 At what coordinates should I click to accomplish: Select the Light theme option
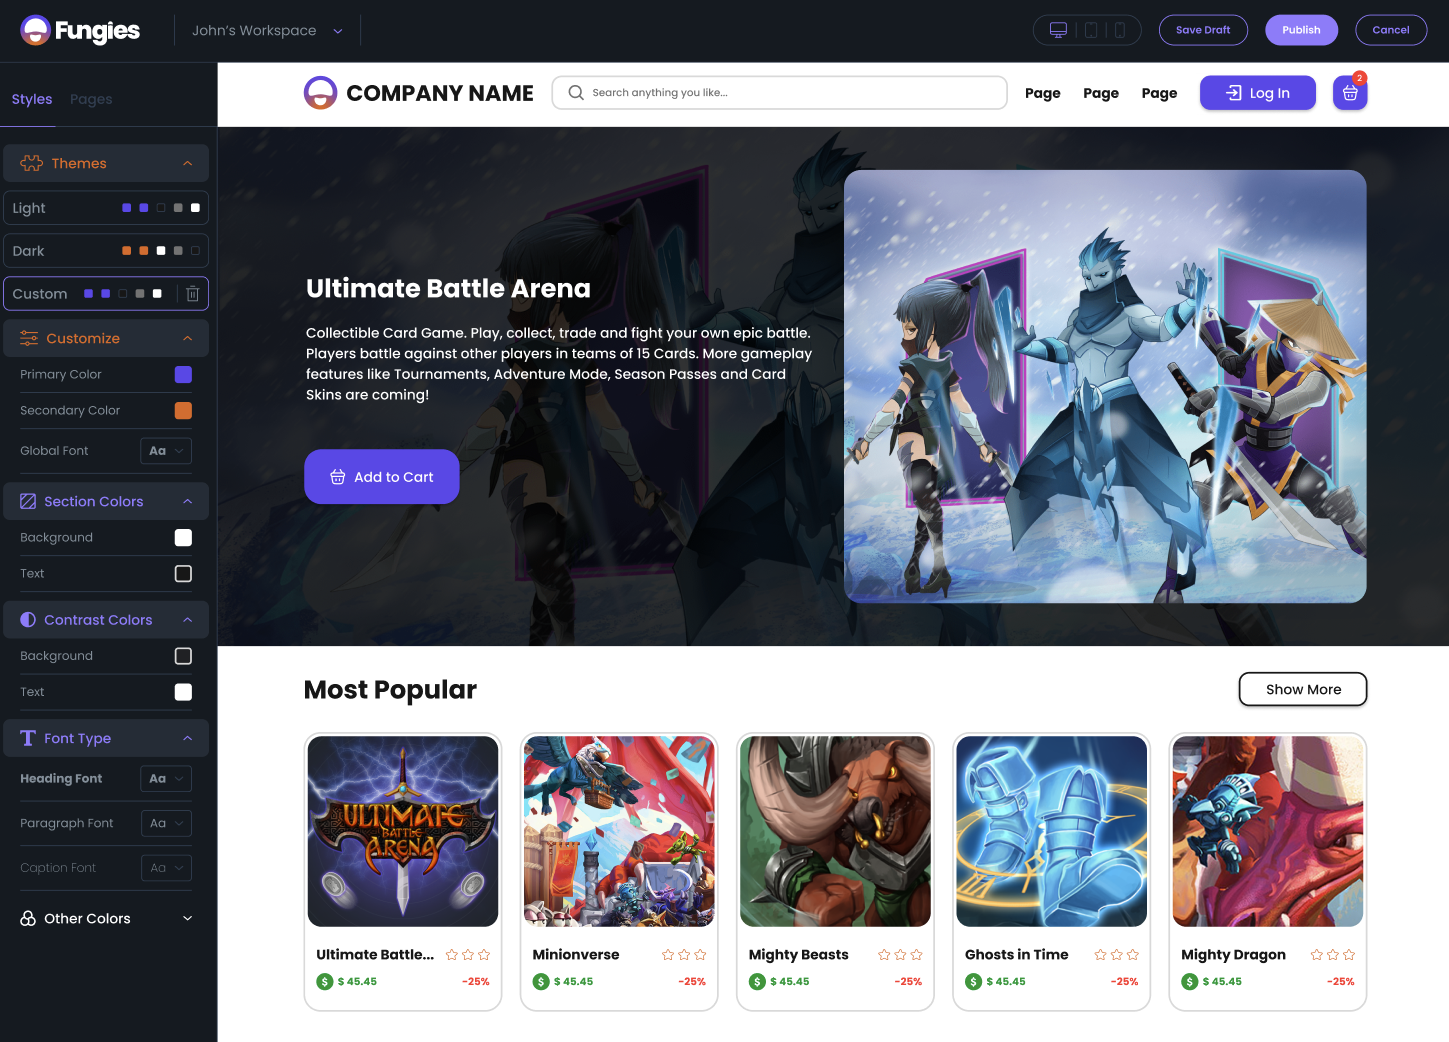click(x=106, y=208)
